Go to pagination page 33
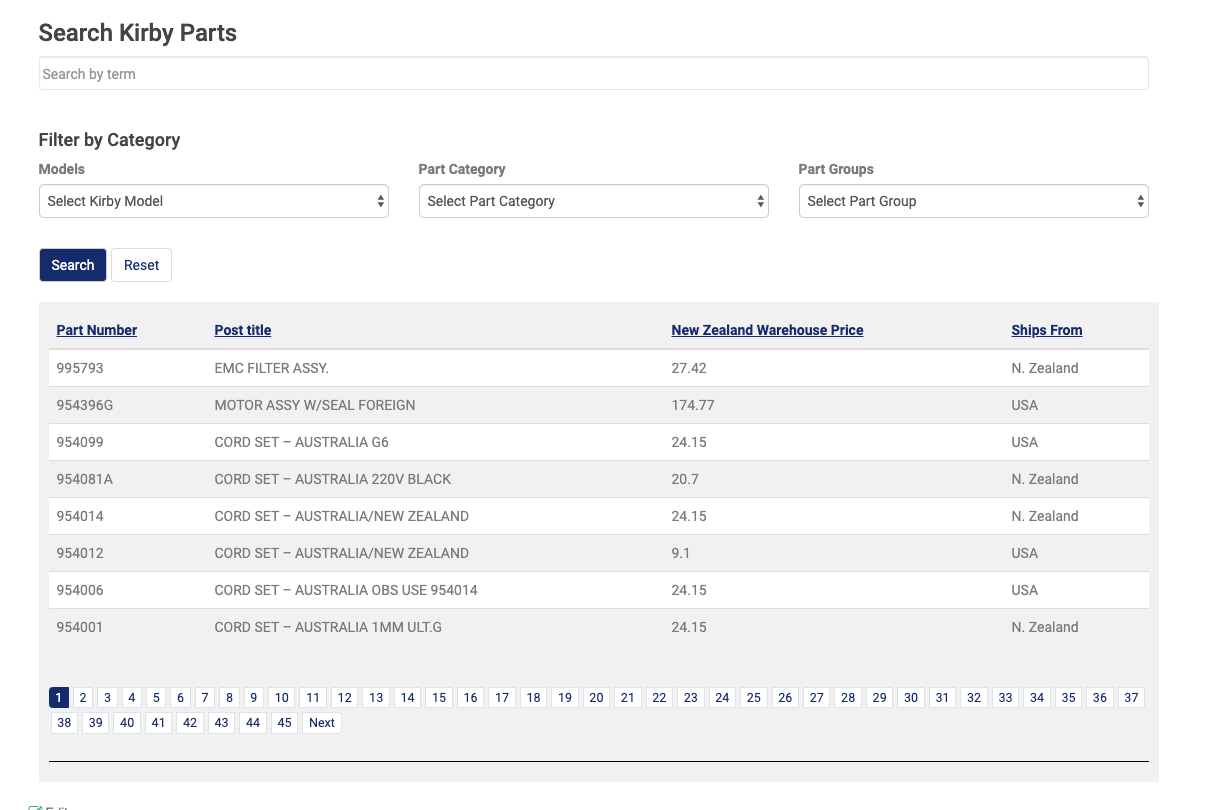 coord(1005,698)
